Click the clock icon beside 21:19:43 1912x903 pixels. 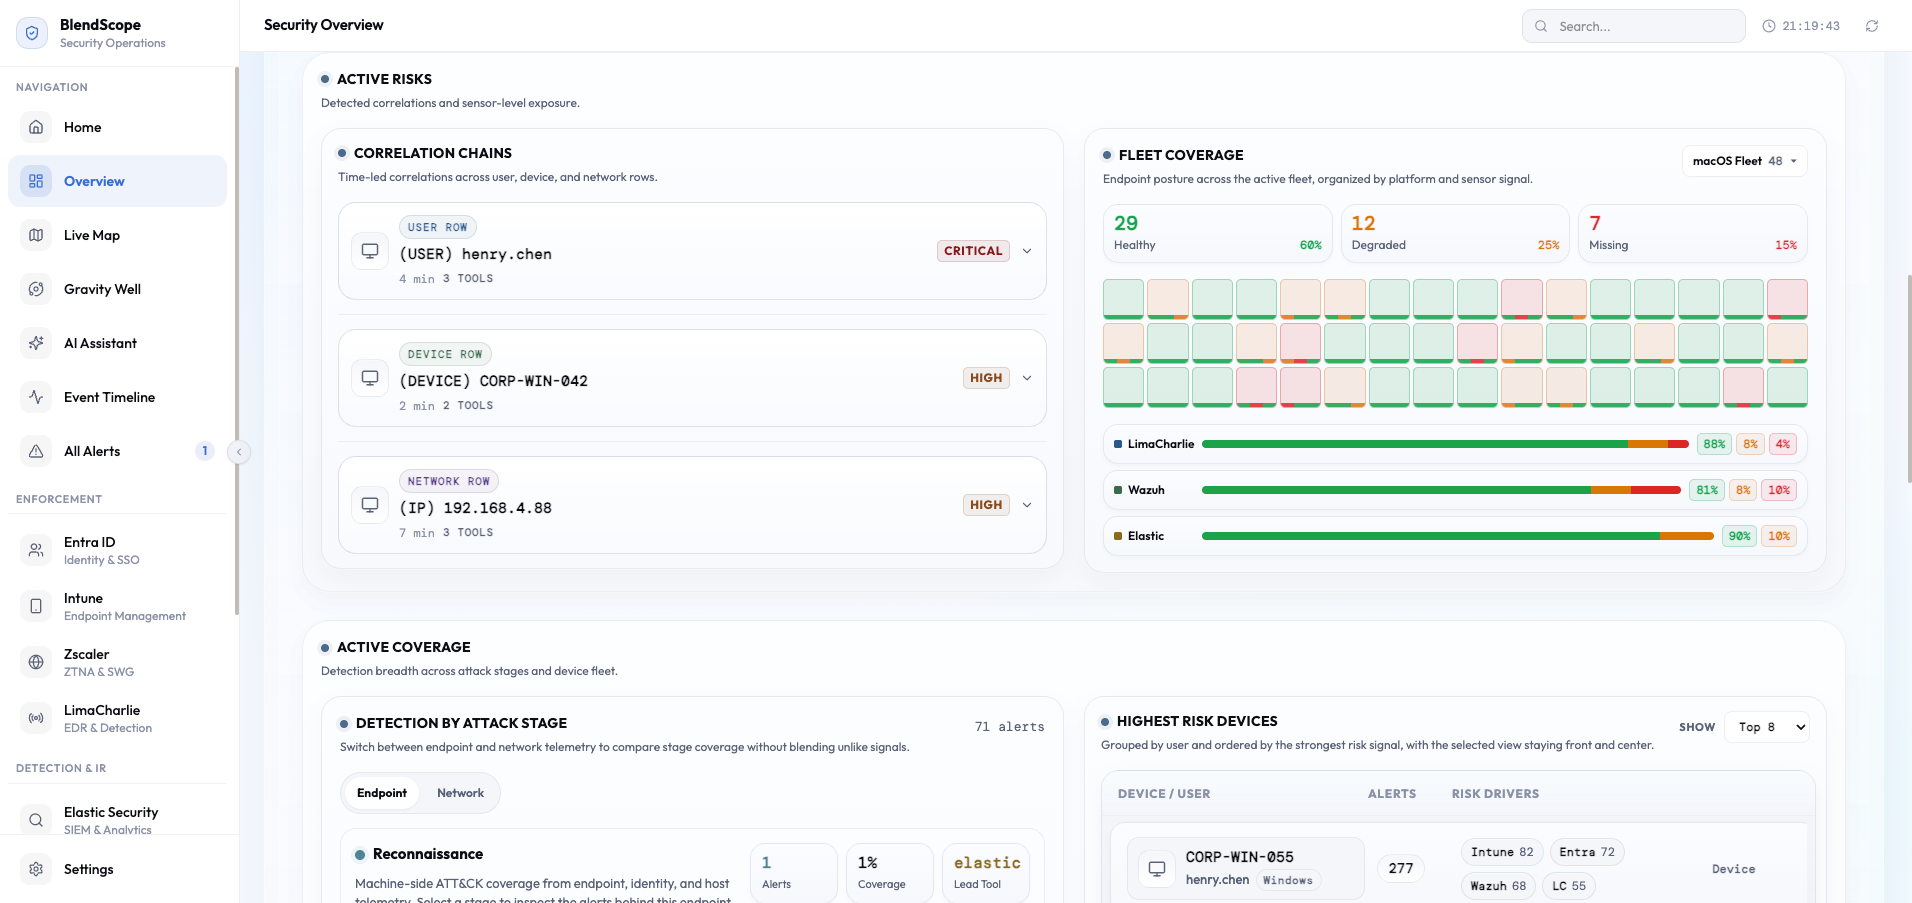coord(1769,26)
